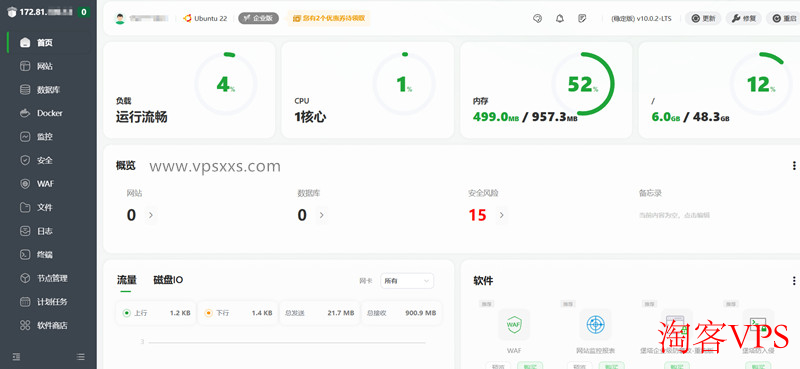The height and width of the screenshot is (369, 800).
Task: Click the disk usage gauge showing 12%
Action: 761,84
